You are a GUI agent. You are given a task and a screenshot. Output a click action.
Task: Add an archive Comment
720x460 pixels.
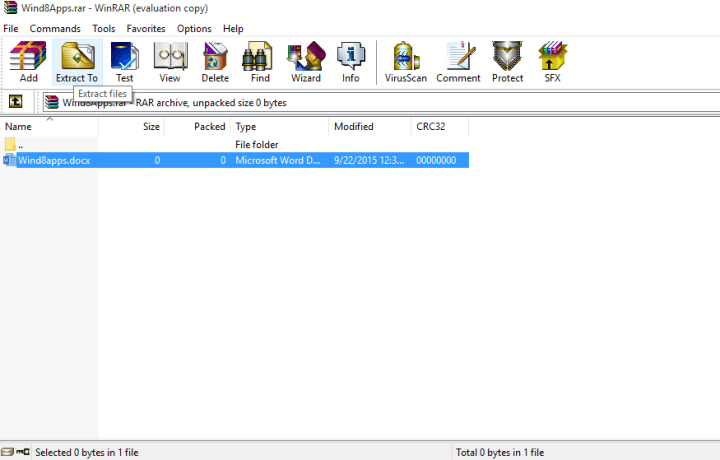pyautogui.click(x=458, y=62)
